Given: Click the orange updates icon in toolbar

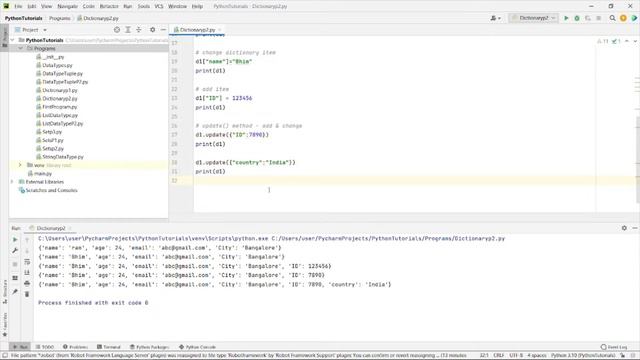Looking at the screenshot, I should (x=623, y=18).
